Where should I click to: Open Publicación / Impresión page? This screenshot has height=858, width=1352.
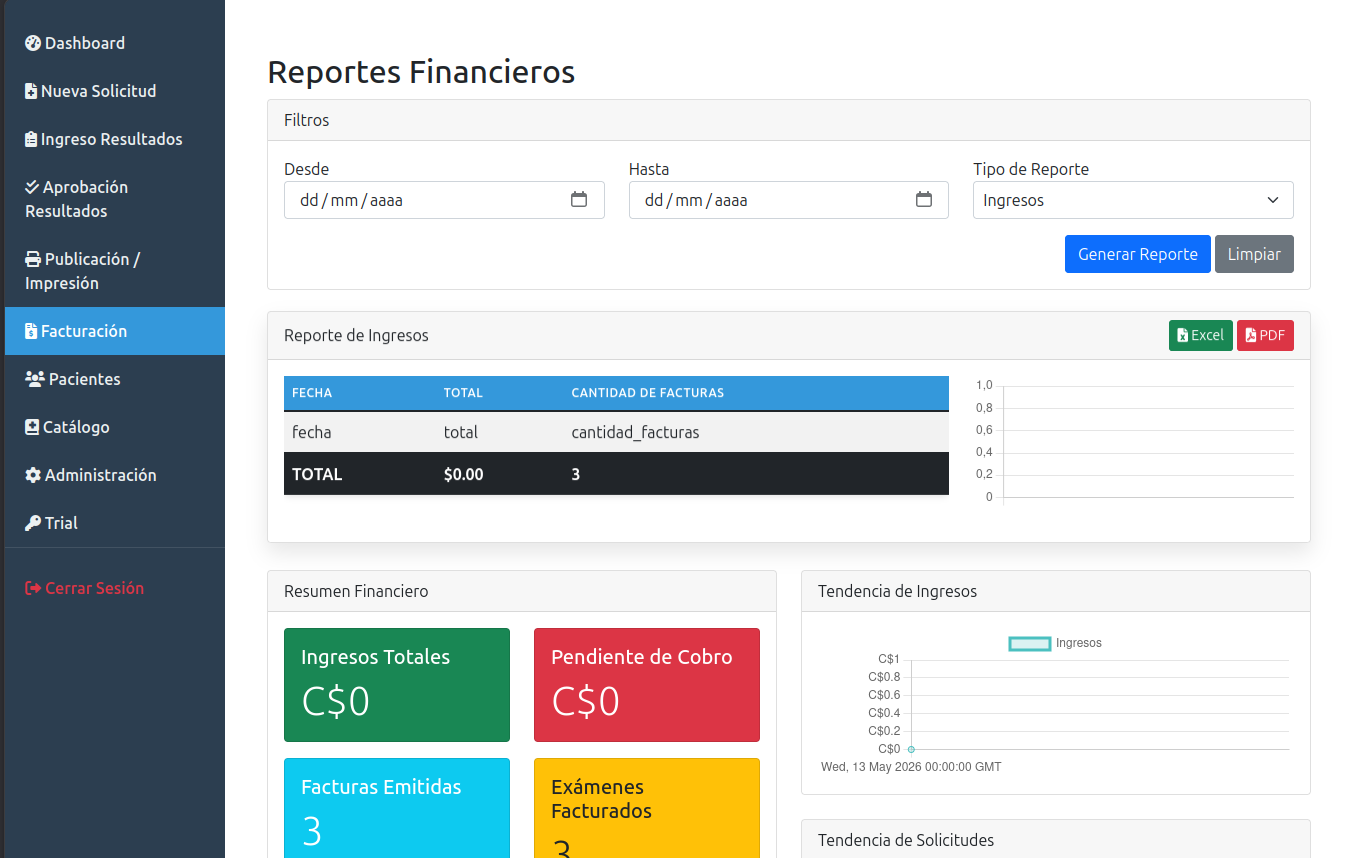click(x=115, y=271)
